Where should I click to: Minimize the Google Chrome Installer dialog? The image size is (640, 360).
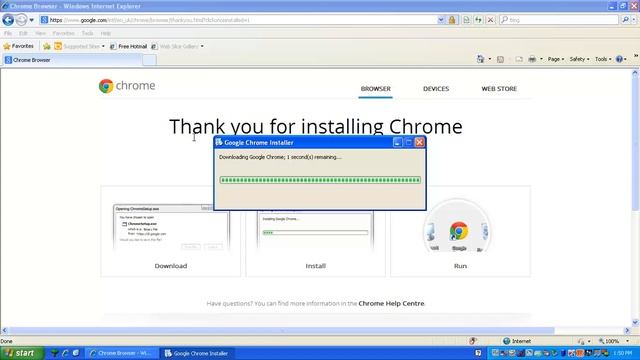click(397, 142)
